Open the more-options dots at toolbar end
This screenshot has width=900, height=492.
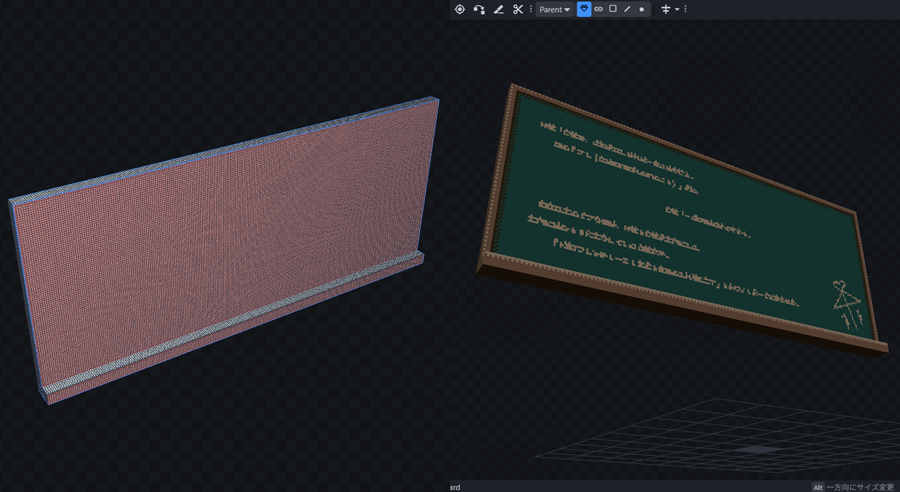pyautogui.click(x=686, y=9)
